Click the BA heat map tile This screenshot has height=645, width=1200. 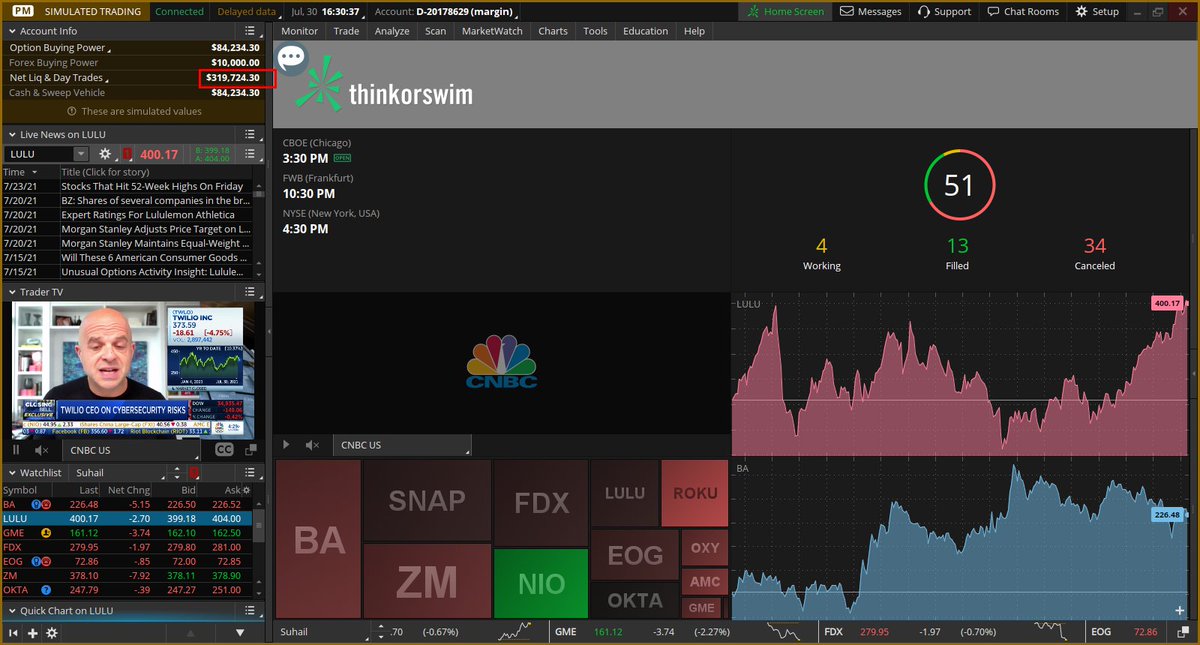(x=318, y=539)
